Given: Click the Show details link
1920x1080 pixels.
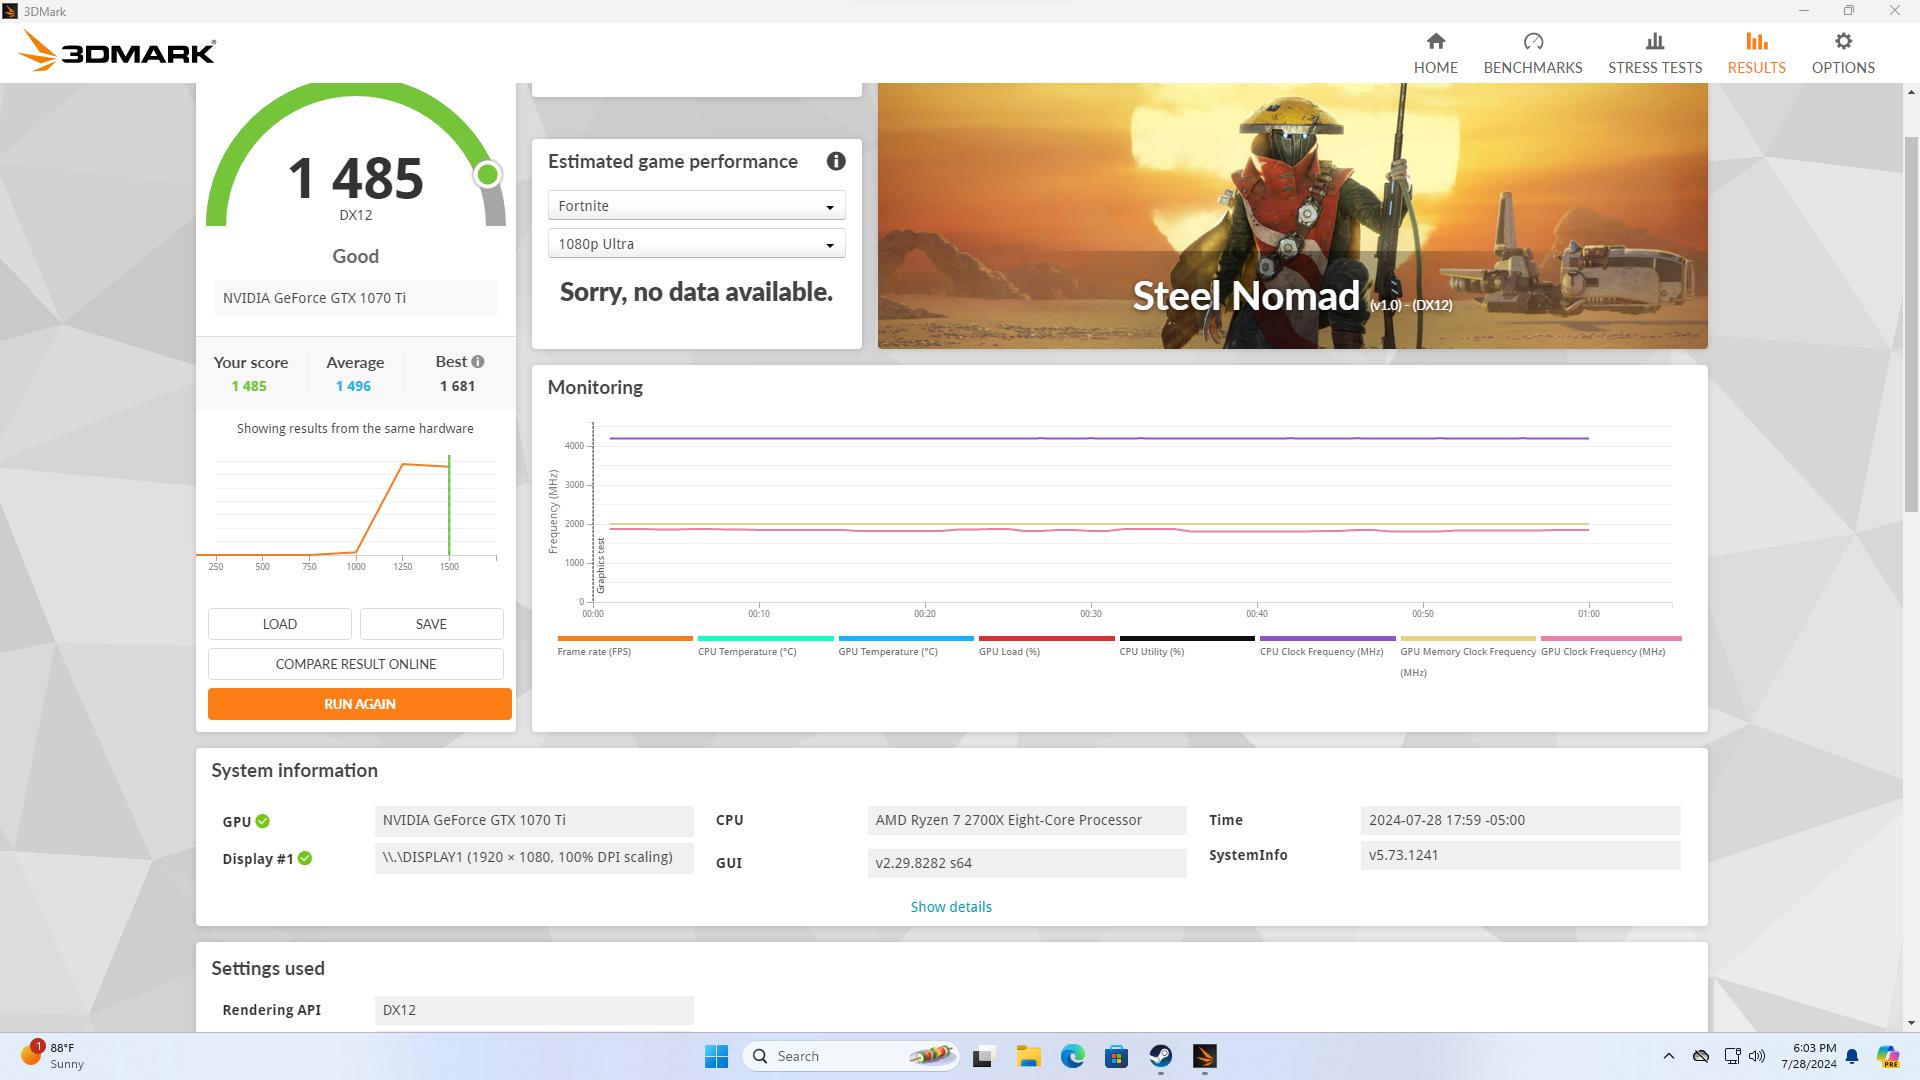Looking at the screenshot, I should click(951, 907).
